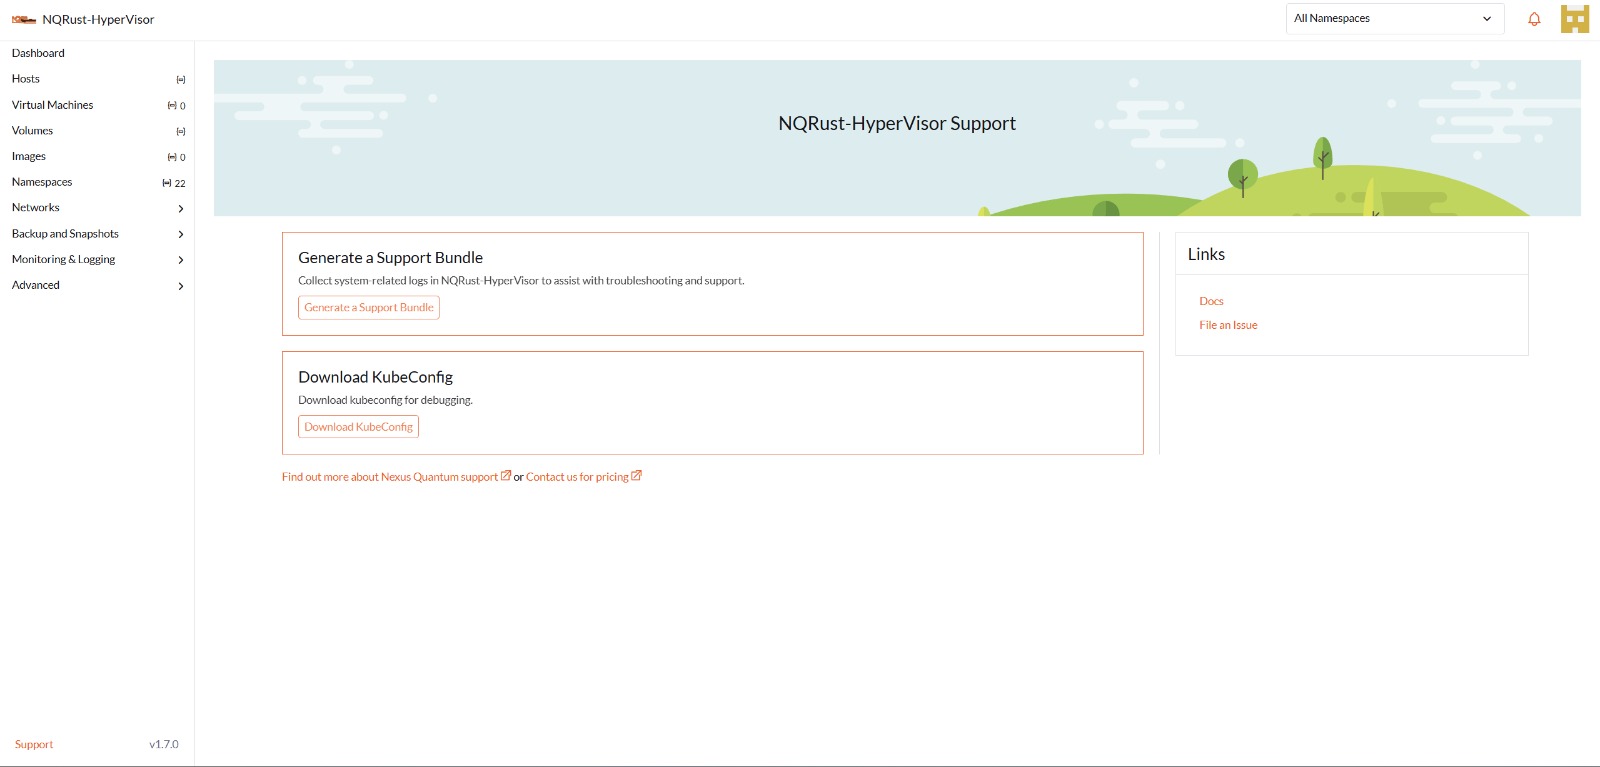The width and height of the screenshot is (1600, 767).
Task: Expand the Networks menu group
Action: (97, 208)
